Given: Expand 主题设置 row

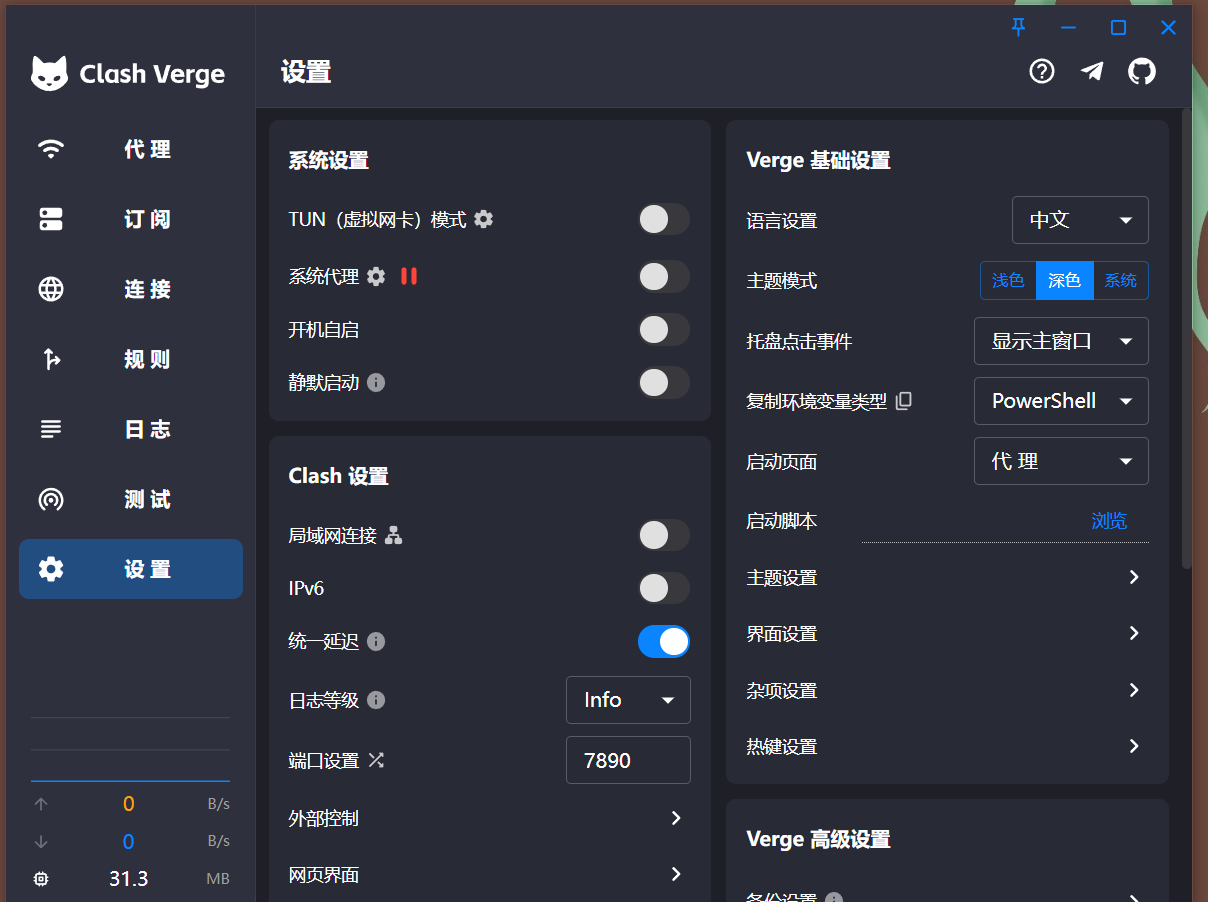Looking at the screenshot, I should (x=947, y=577).
